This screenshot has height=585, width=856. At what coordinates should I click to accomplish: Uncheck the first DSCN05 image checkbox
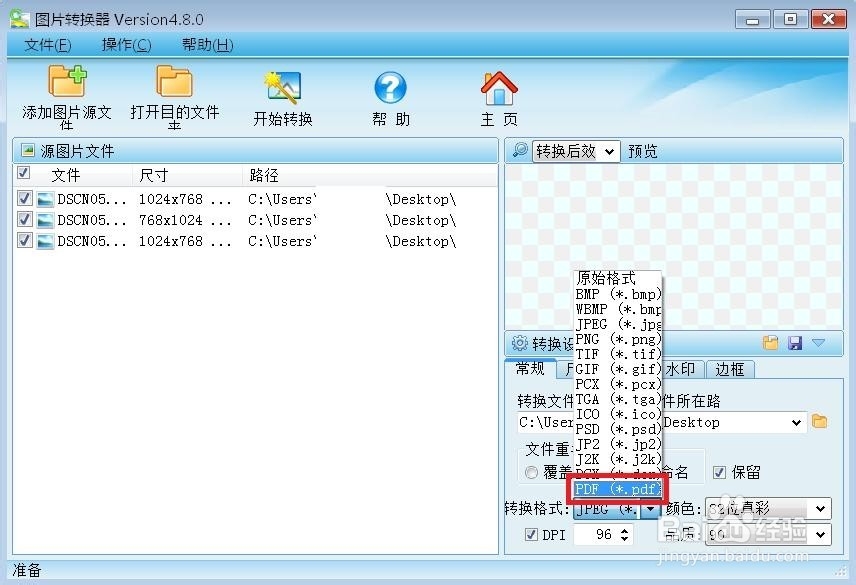pyautogui.click(x=25, y=198)
